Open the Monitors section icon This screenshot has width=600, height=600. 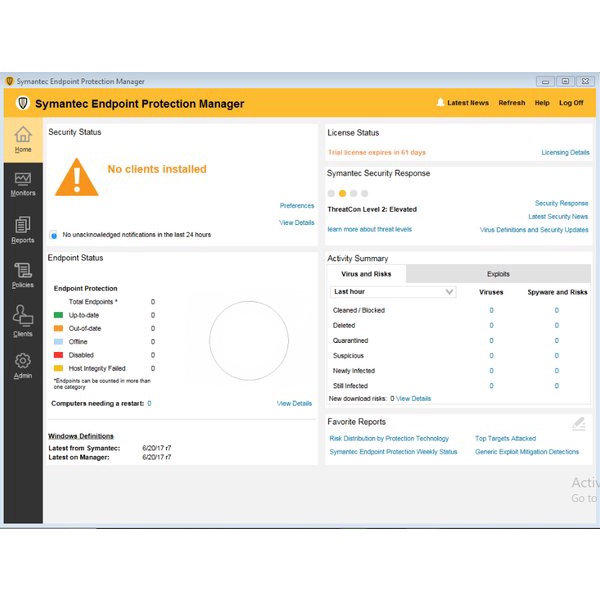point(23,179)
